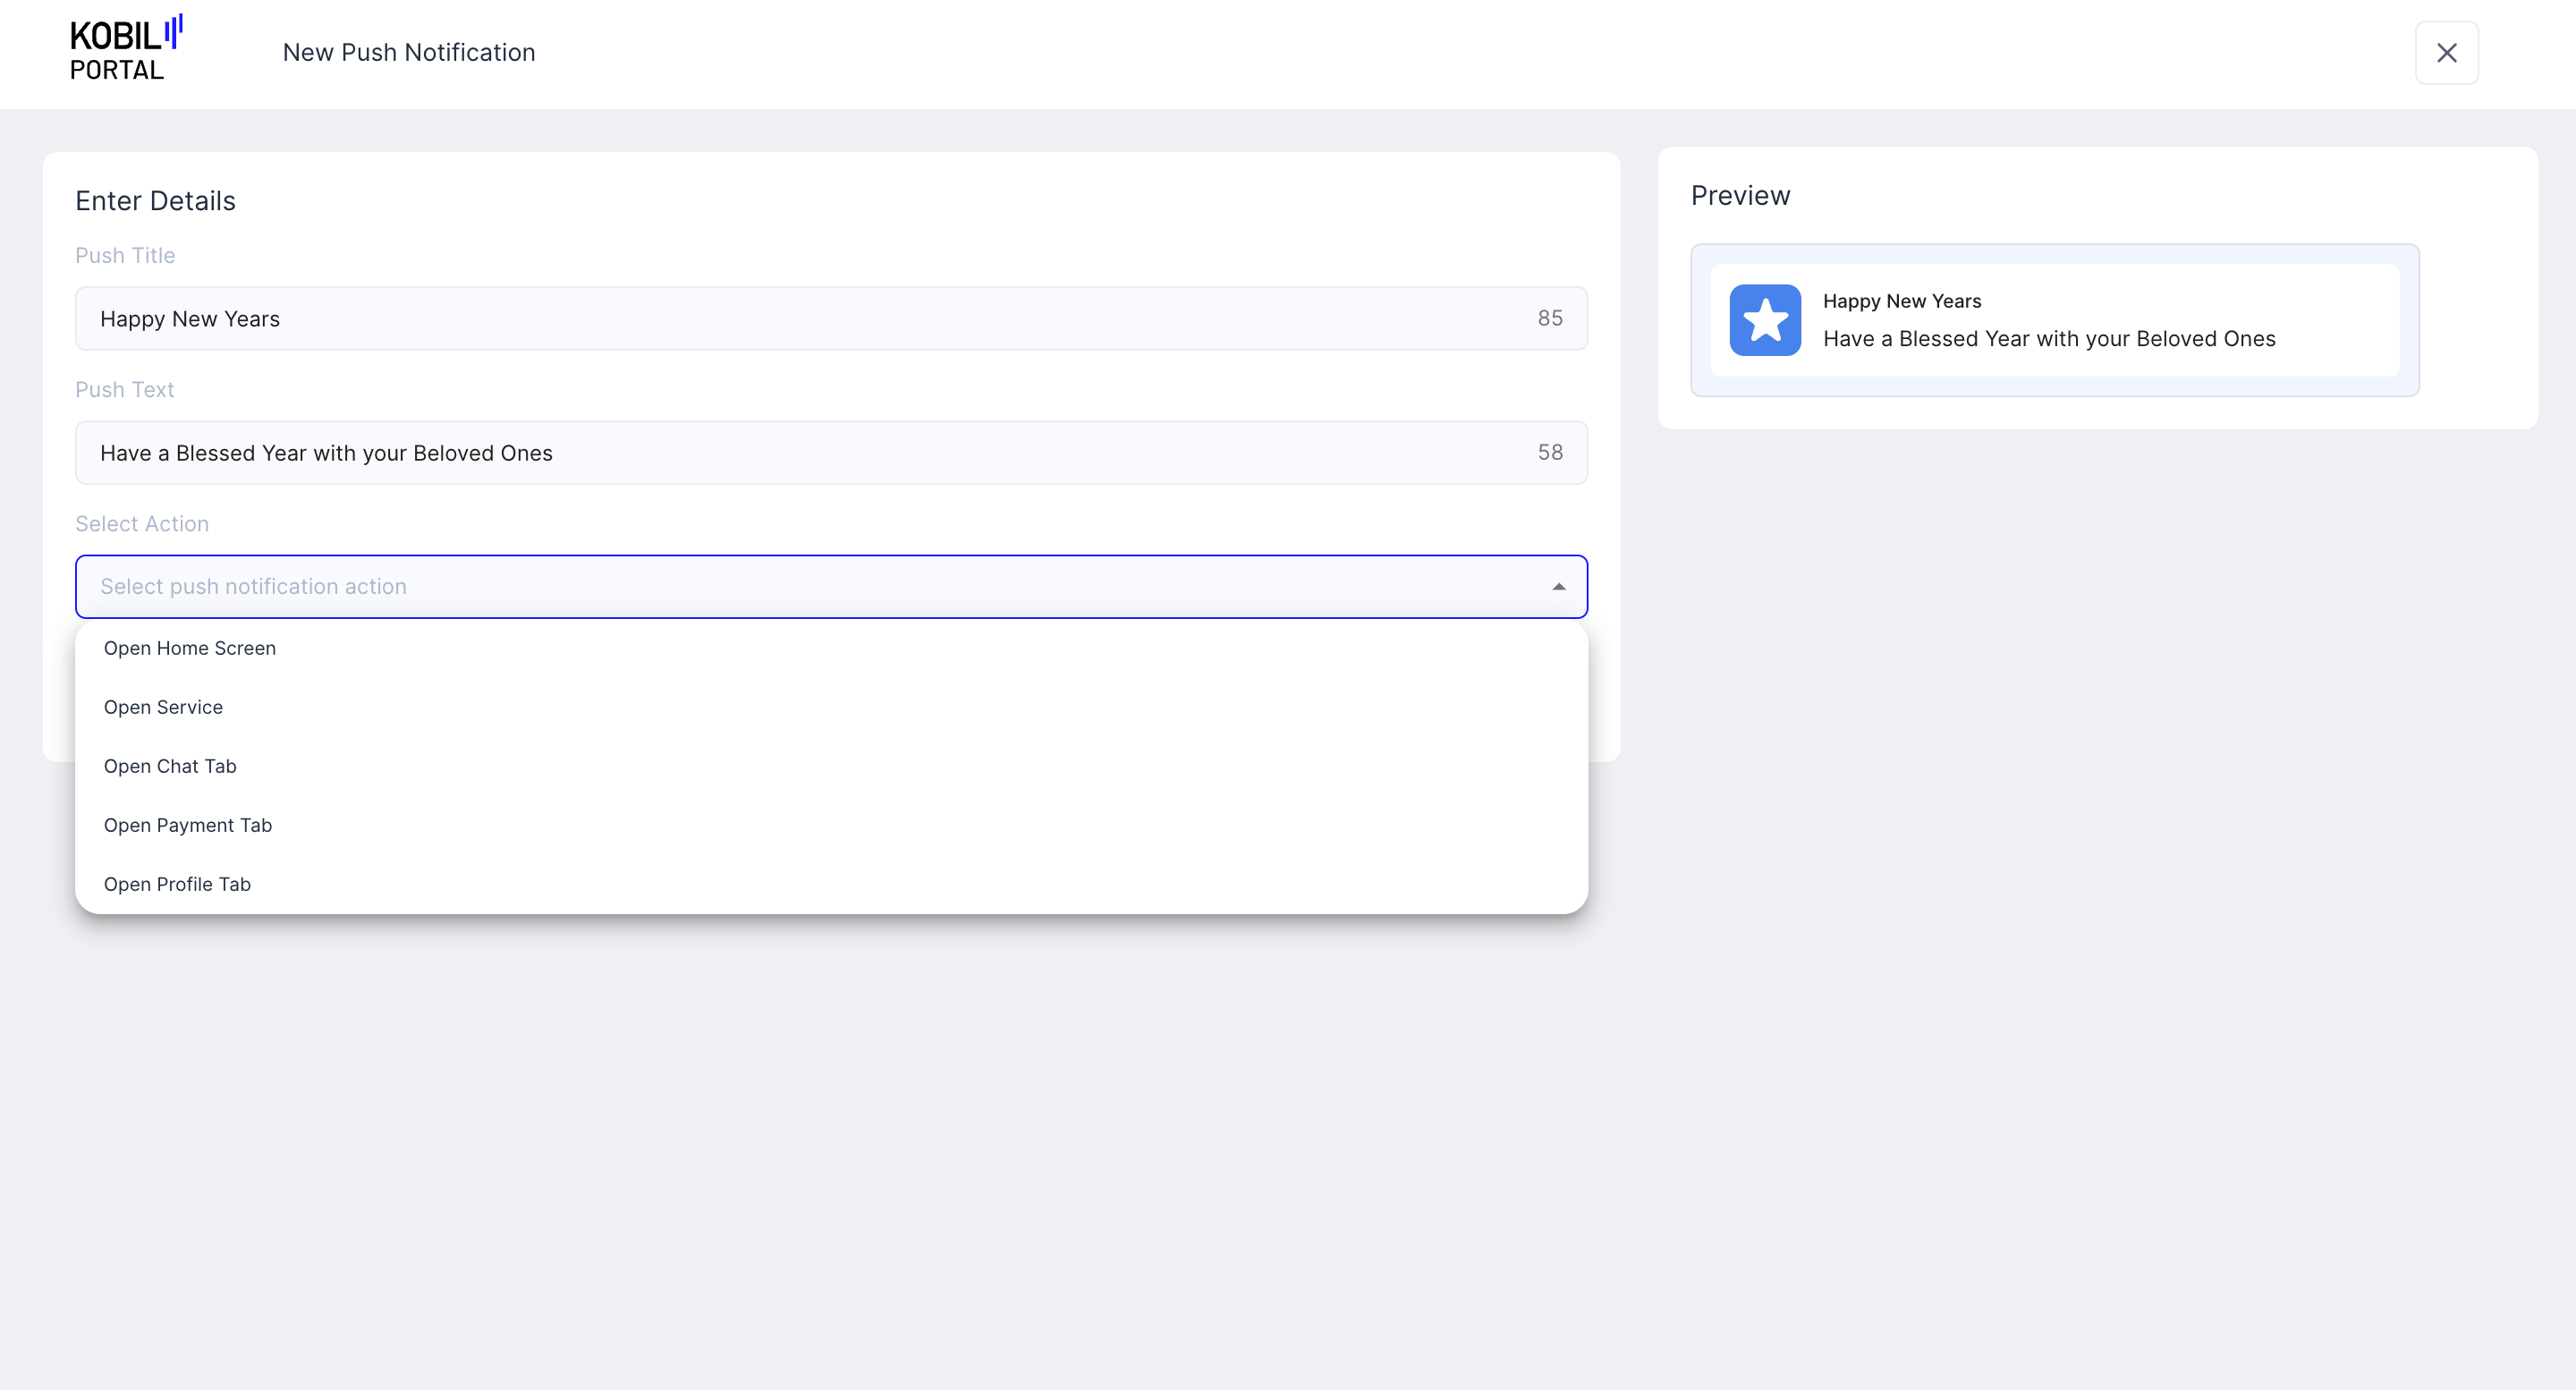
Task: Choose Open Profile Tab action
Action: (177, 884)
